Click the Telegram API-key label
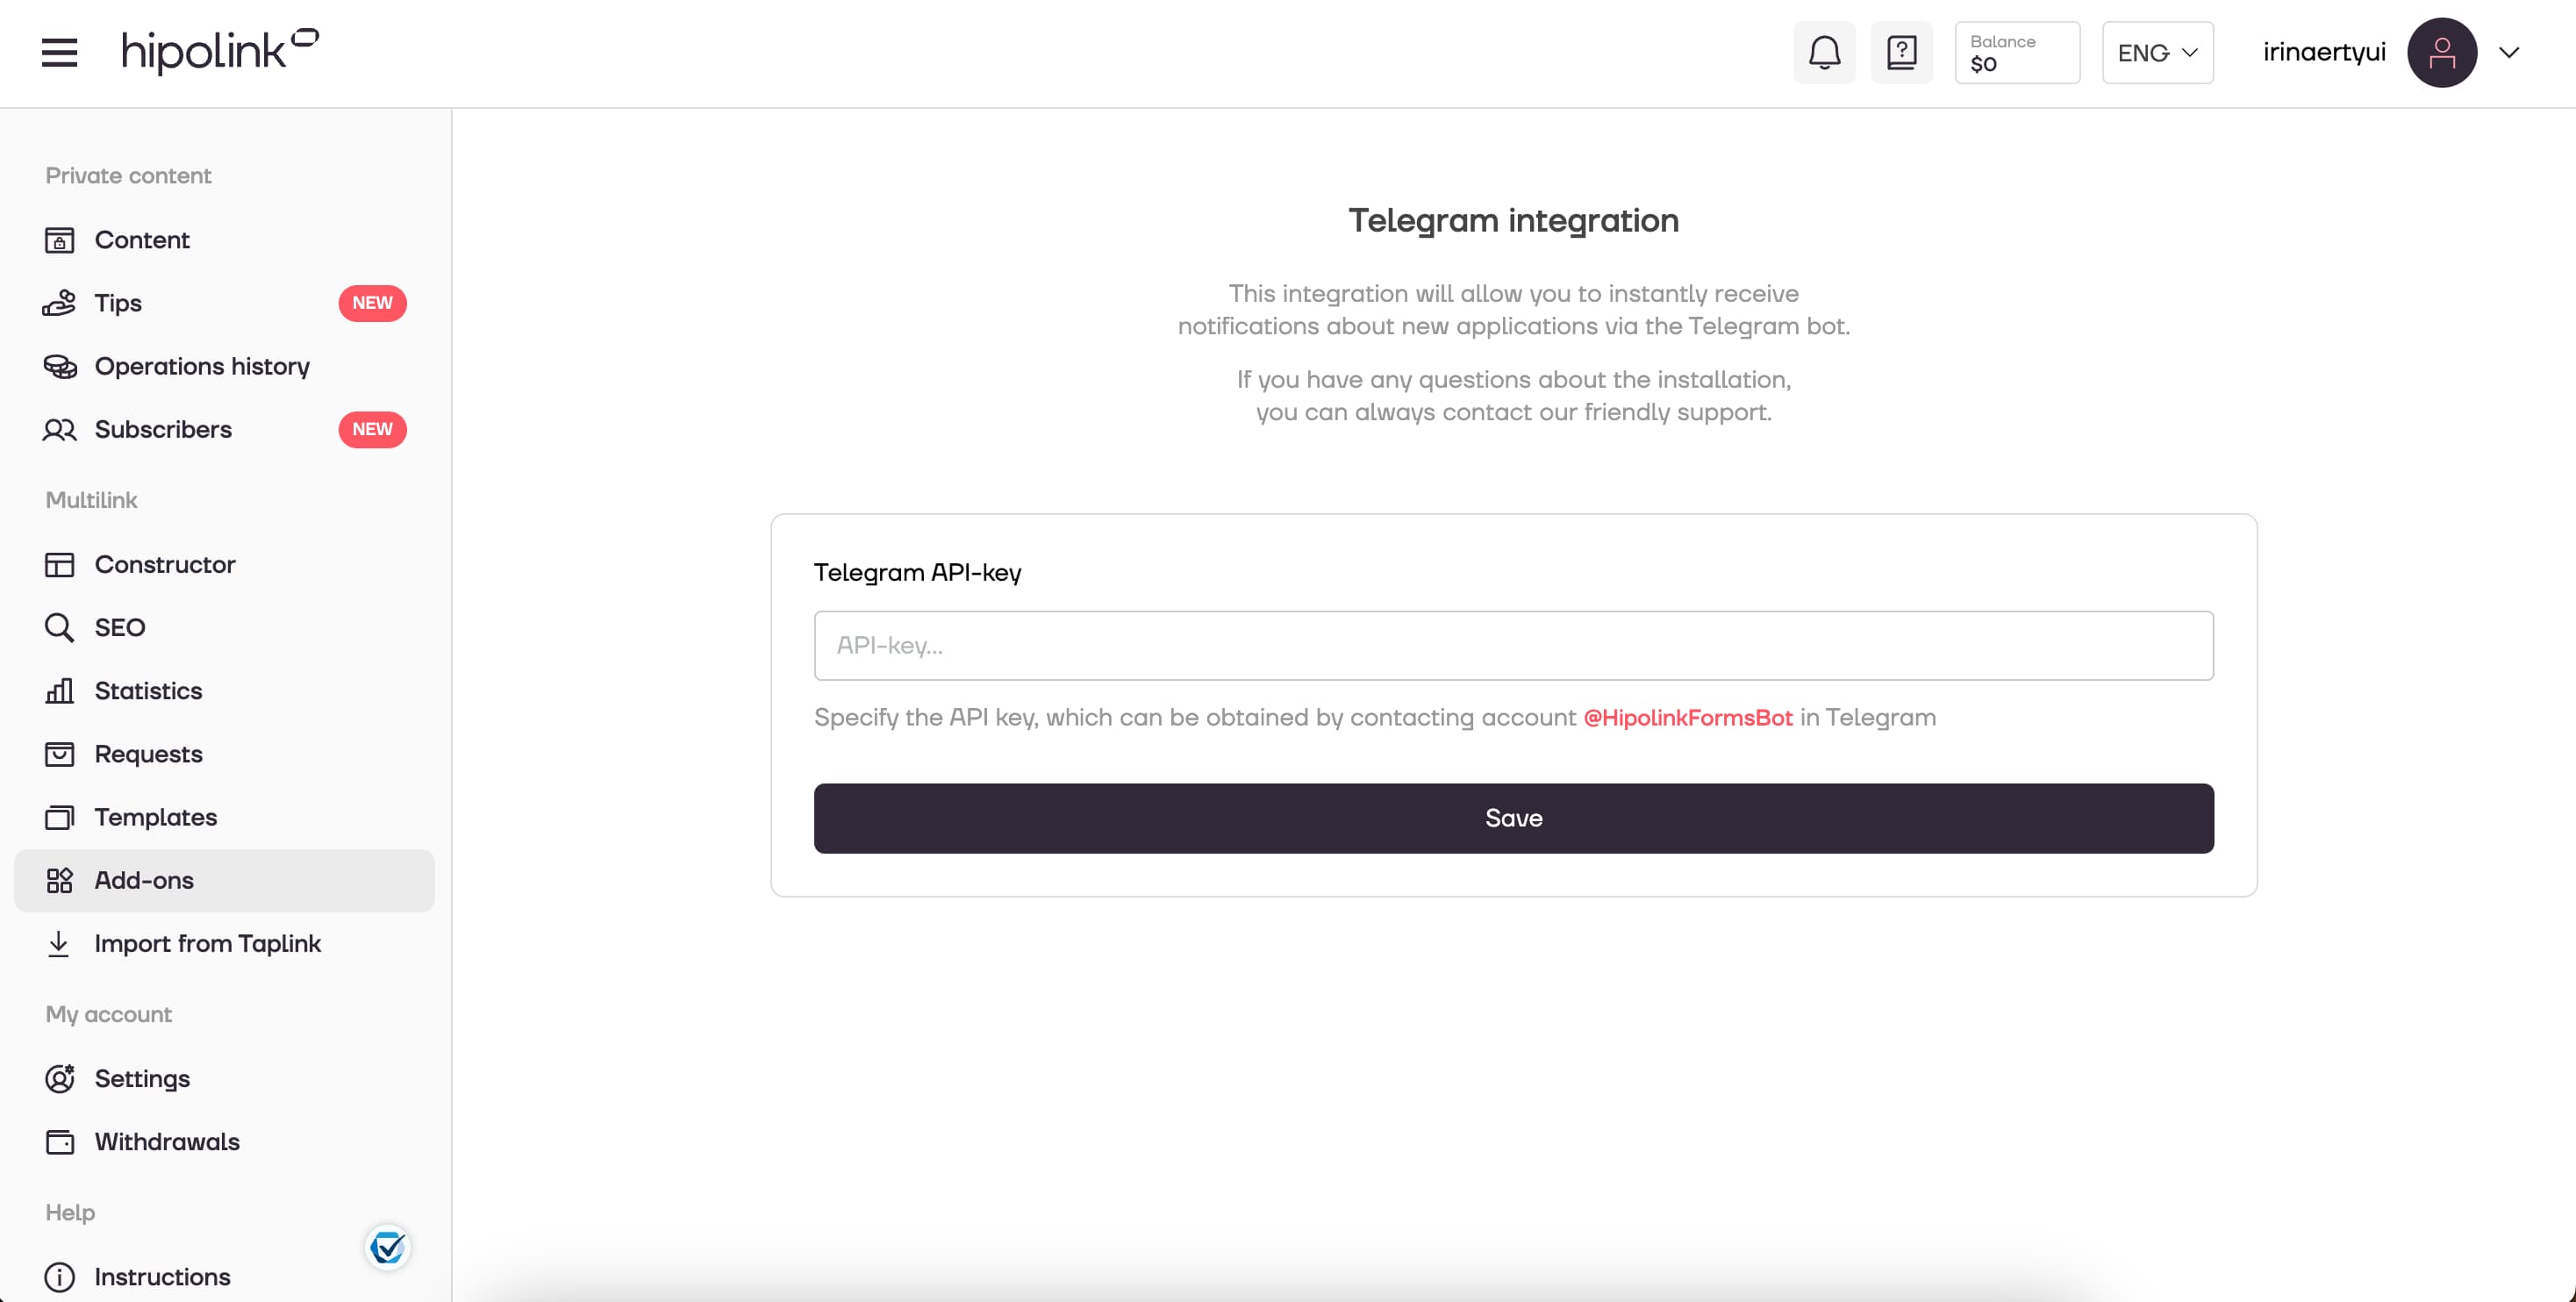The height and width of the screenshot is (1302, 2576). click(x=917, y=572)
